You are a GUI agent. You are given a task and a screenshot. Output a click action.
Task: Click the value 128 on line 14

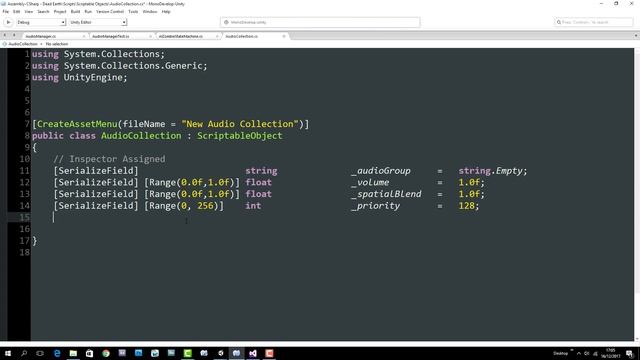coord(467,206)
